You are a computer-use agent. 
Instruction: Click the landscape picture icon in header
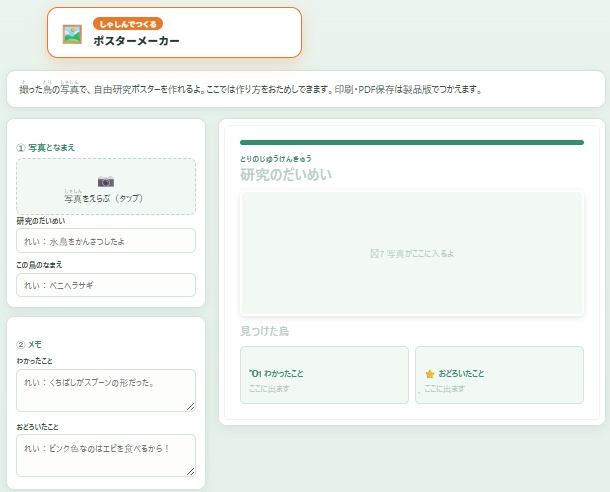[72, 34]
